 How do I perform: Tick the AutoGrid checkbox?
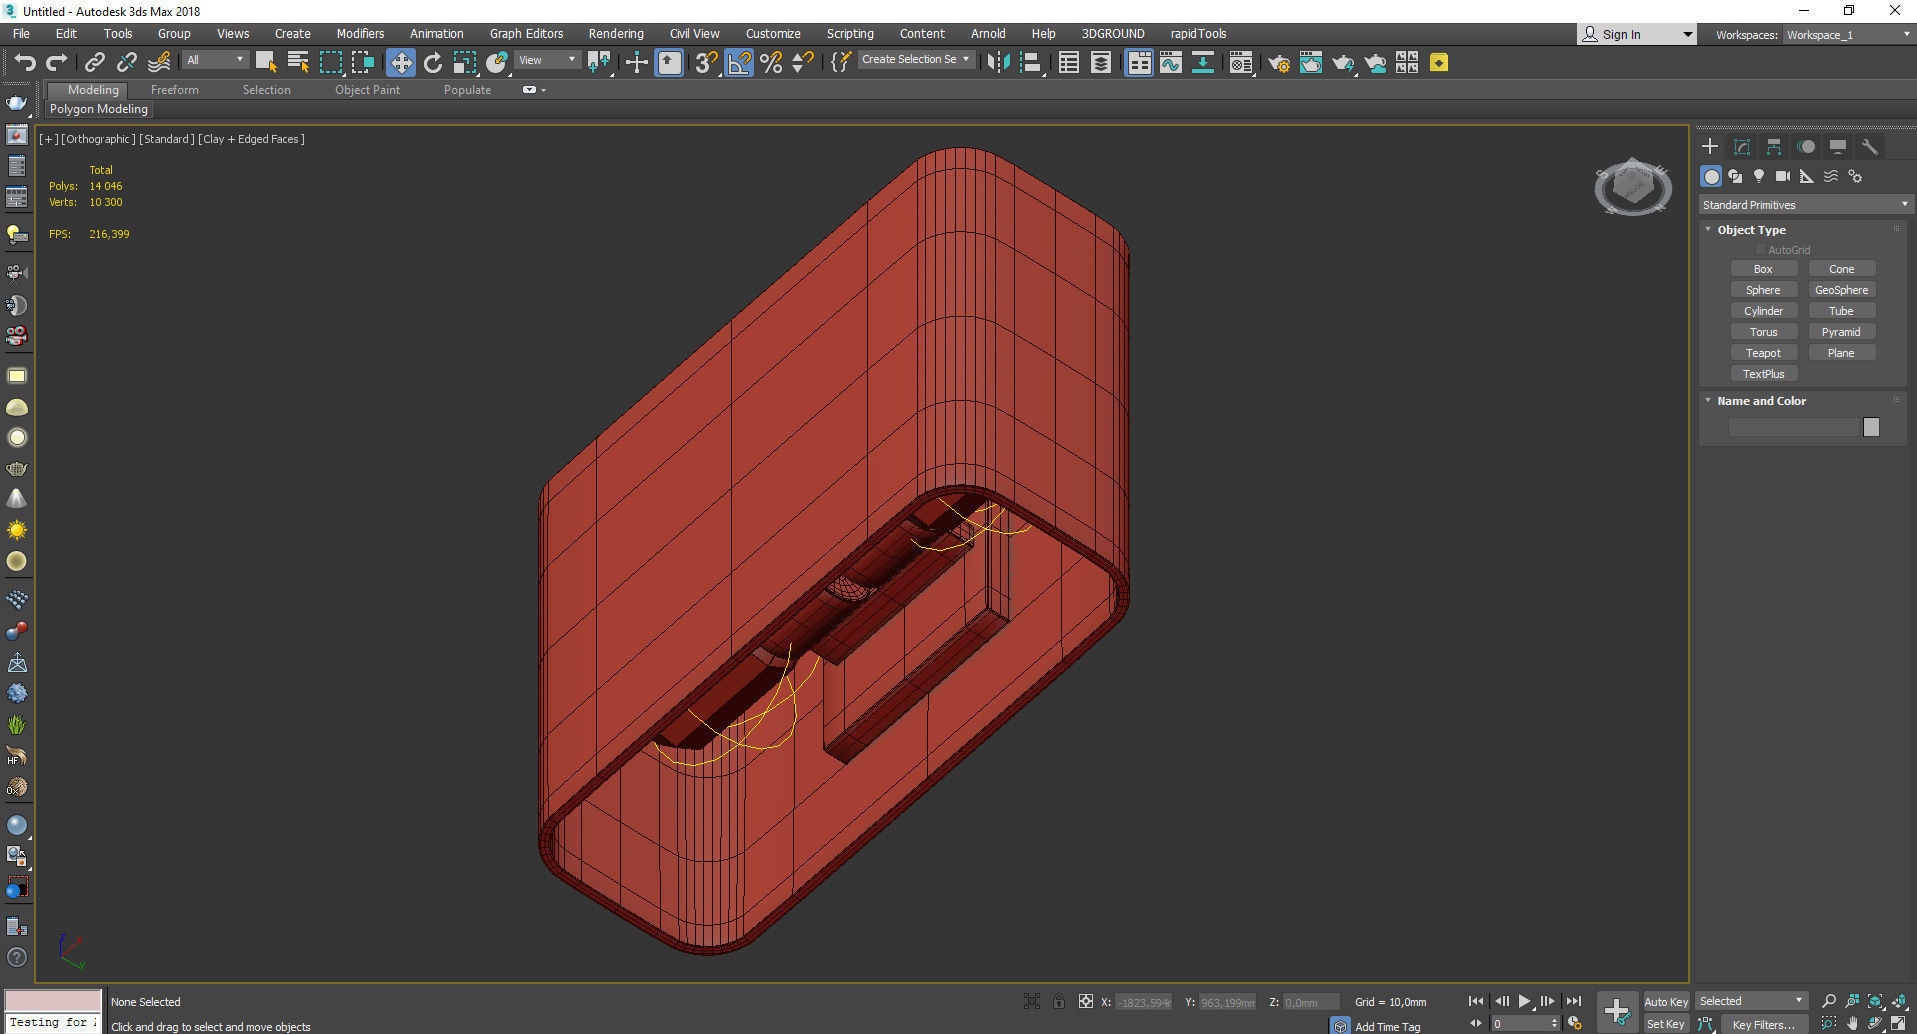(x=1761, y=250)
